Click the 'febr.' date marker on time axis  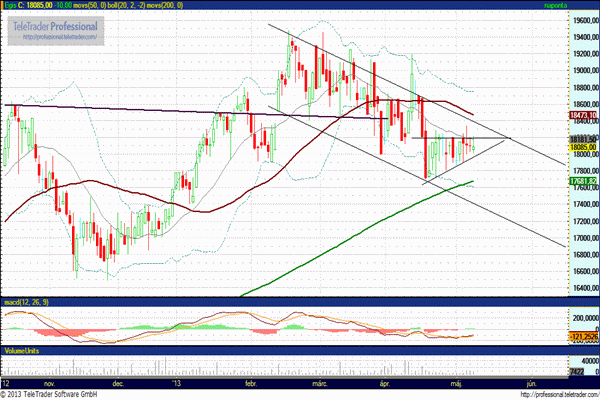(x=253, y=382)
